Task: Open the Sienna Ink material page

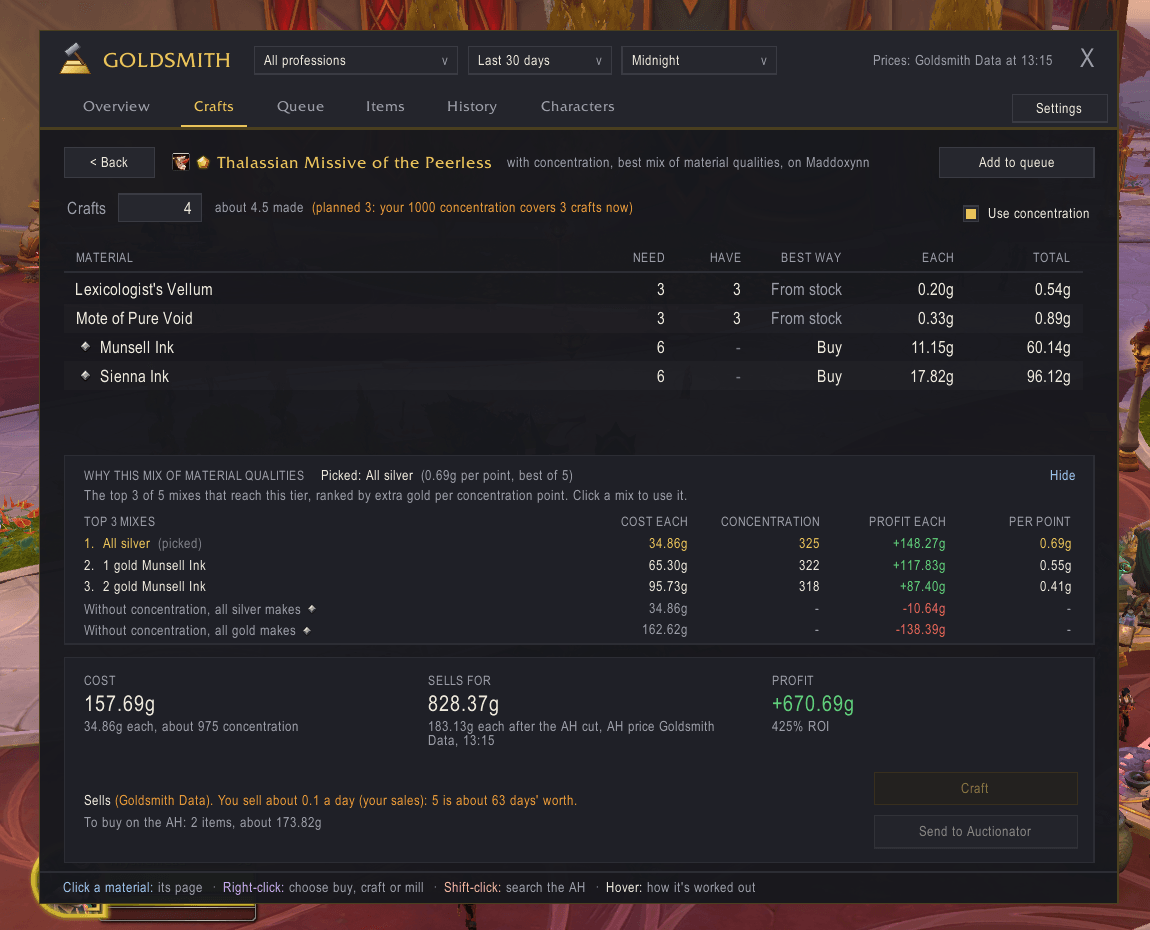Action: click(573, 376)
